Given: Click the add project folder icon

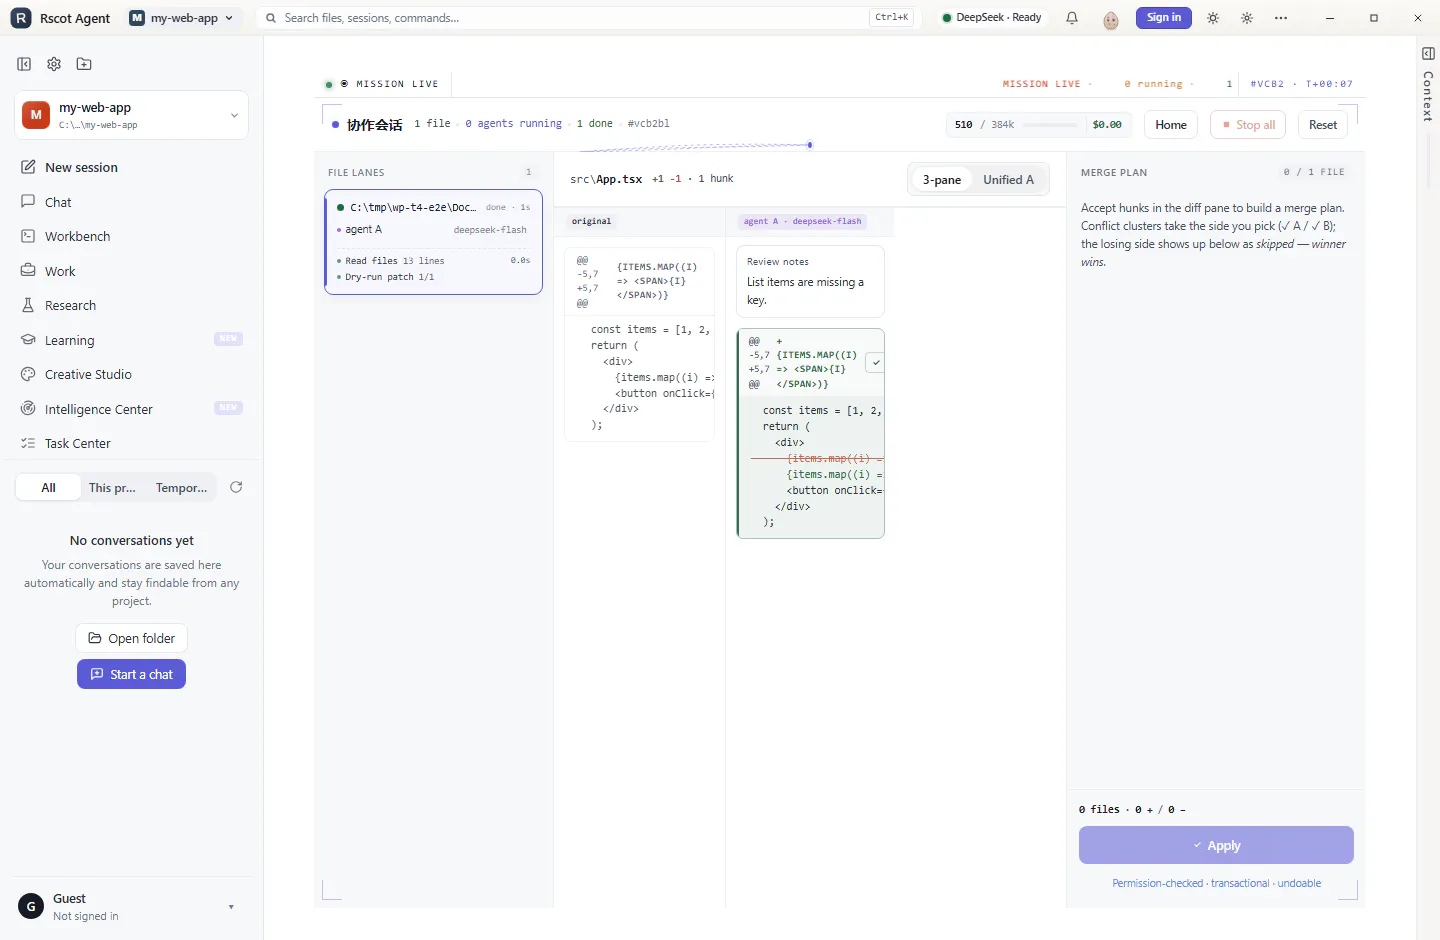Looking at the screenshot, I should [84, 64].
